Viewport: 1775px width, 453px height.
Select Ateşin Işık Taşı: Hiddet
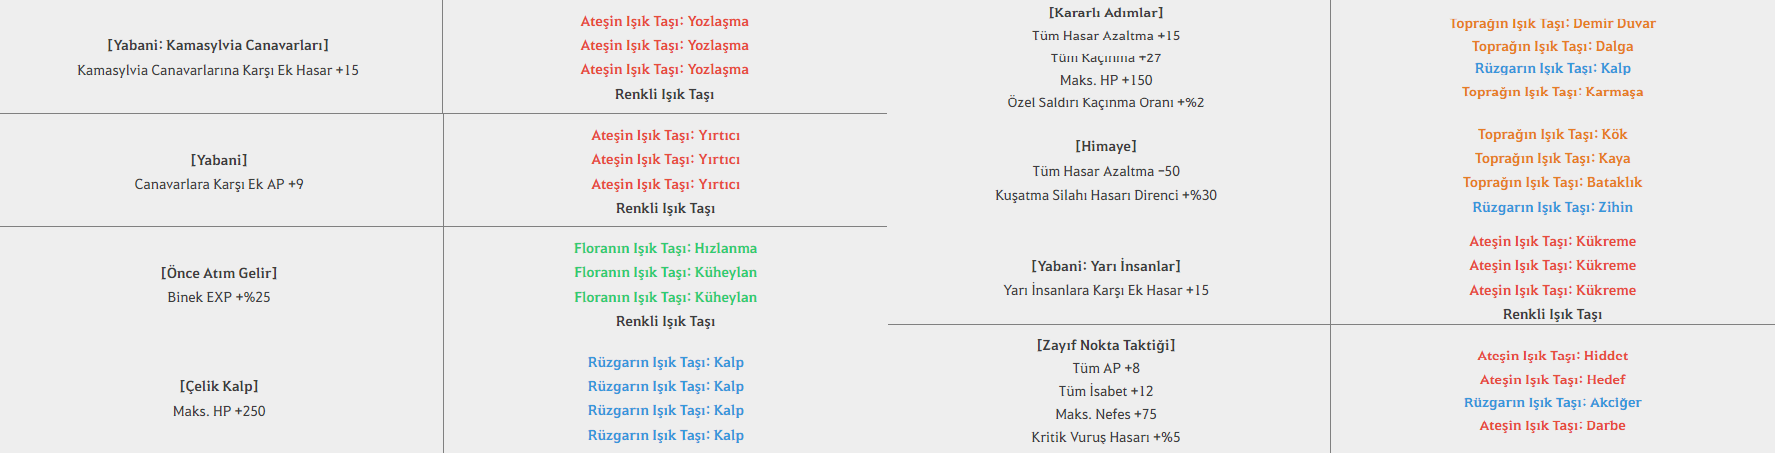click(1552, 355)
